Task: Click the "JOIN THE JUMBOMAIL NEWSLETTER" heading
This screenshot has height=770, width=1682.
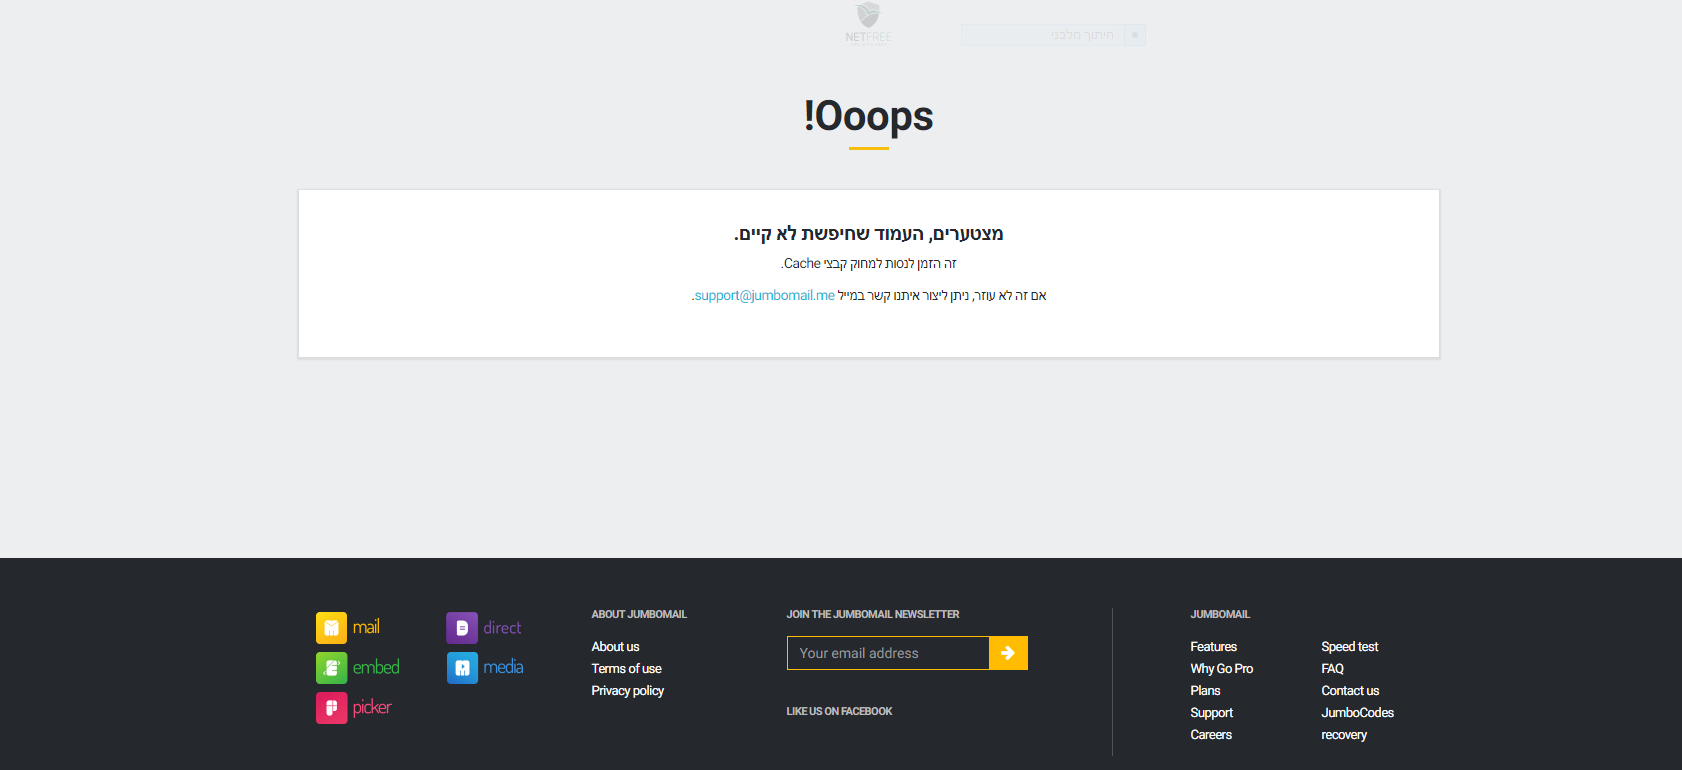Action: (x=873, y=615)
